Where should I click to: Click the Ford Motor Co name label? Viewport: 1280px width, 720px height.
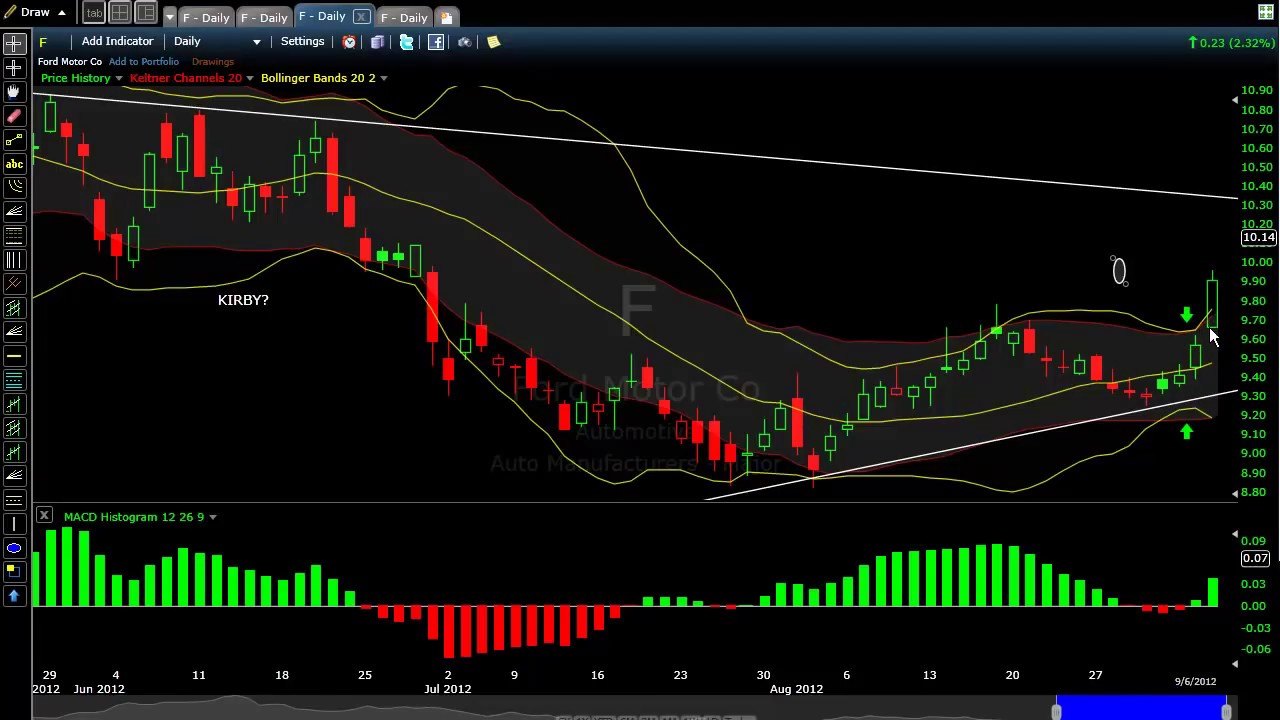click(70, 62)
